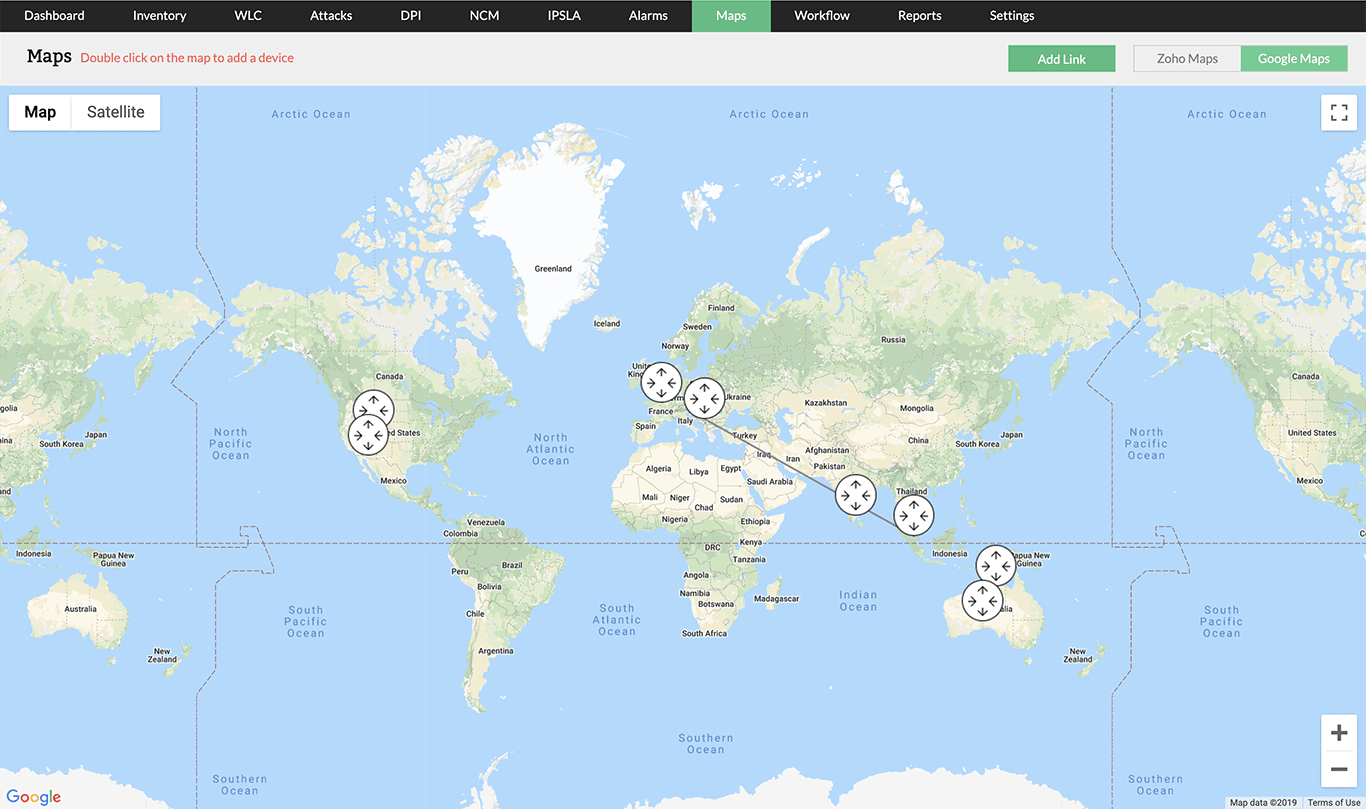Open the Terms of Use link
The width and height of the screenshot is (1366, 809).
click(x=1334, y=802)
